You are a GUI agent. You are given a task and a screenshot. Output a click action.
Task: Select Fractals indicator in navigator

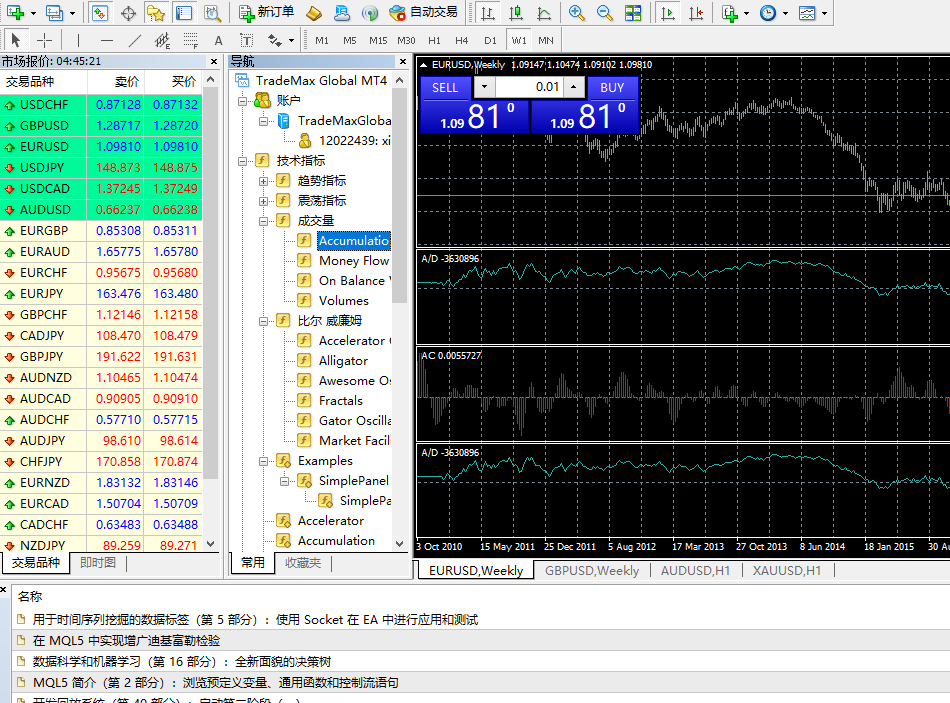pos(340,401)
